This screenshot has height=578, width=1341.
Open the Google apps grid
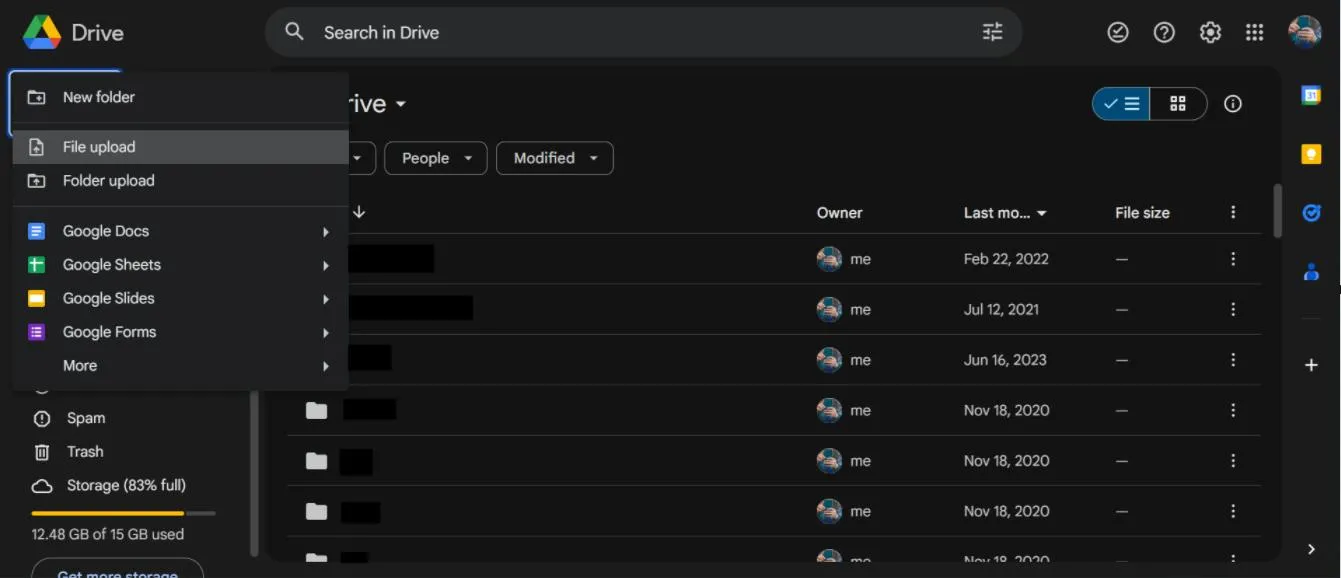coord(1255,32)
